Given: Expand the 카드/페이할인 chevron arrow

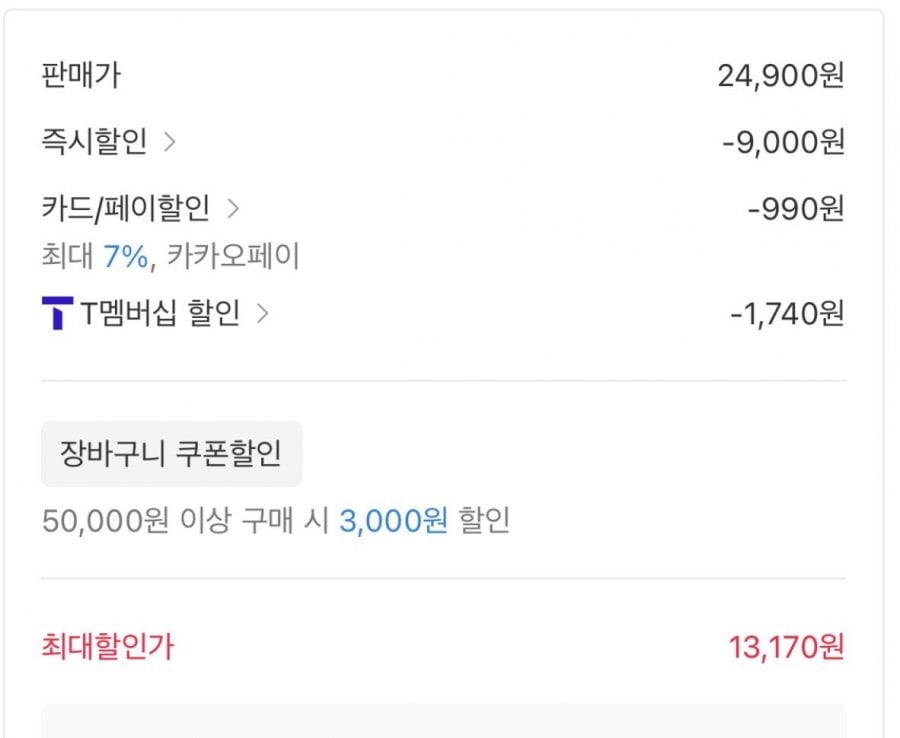Looking at the screenshot, I should tap(233, 209).
